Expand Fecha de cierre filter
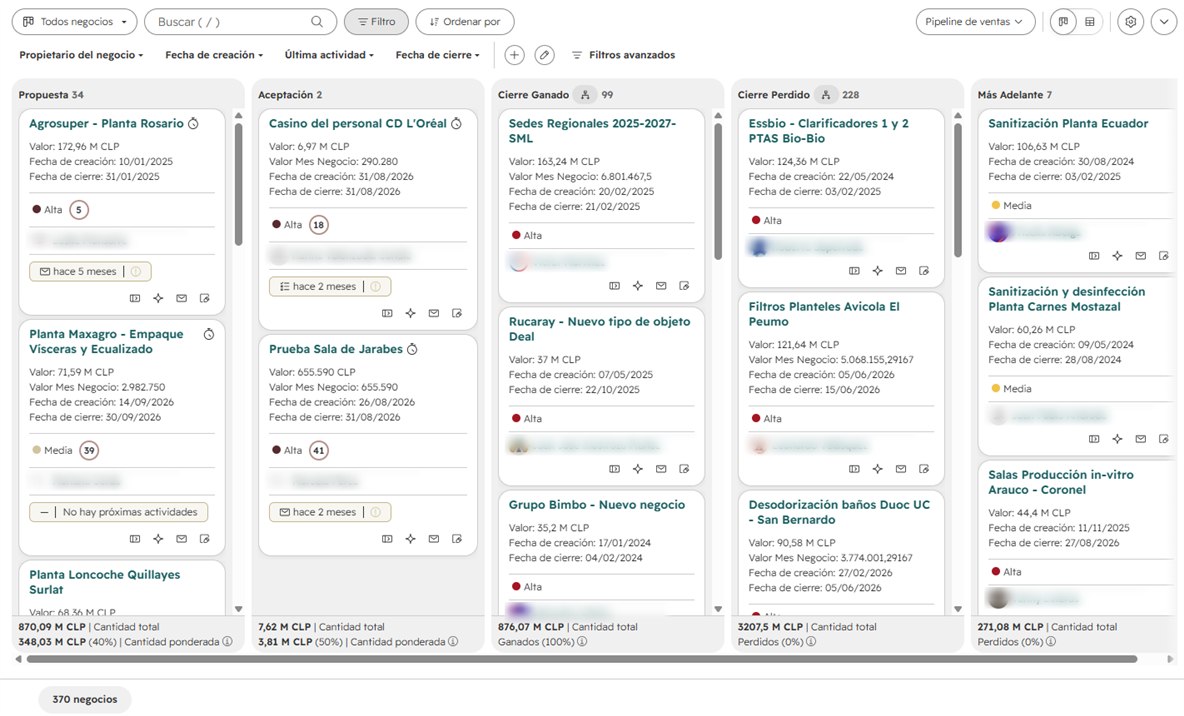This screenshot has width=1184, height=716. (438, 55)
